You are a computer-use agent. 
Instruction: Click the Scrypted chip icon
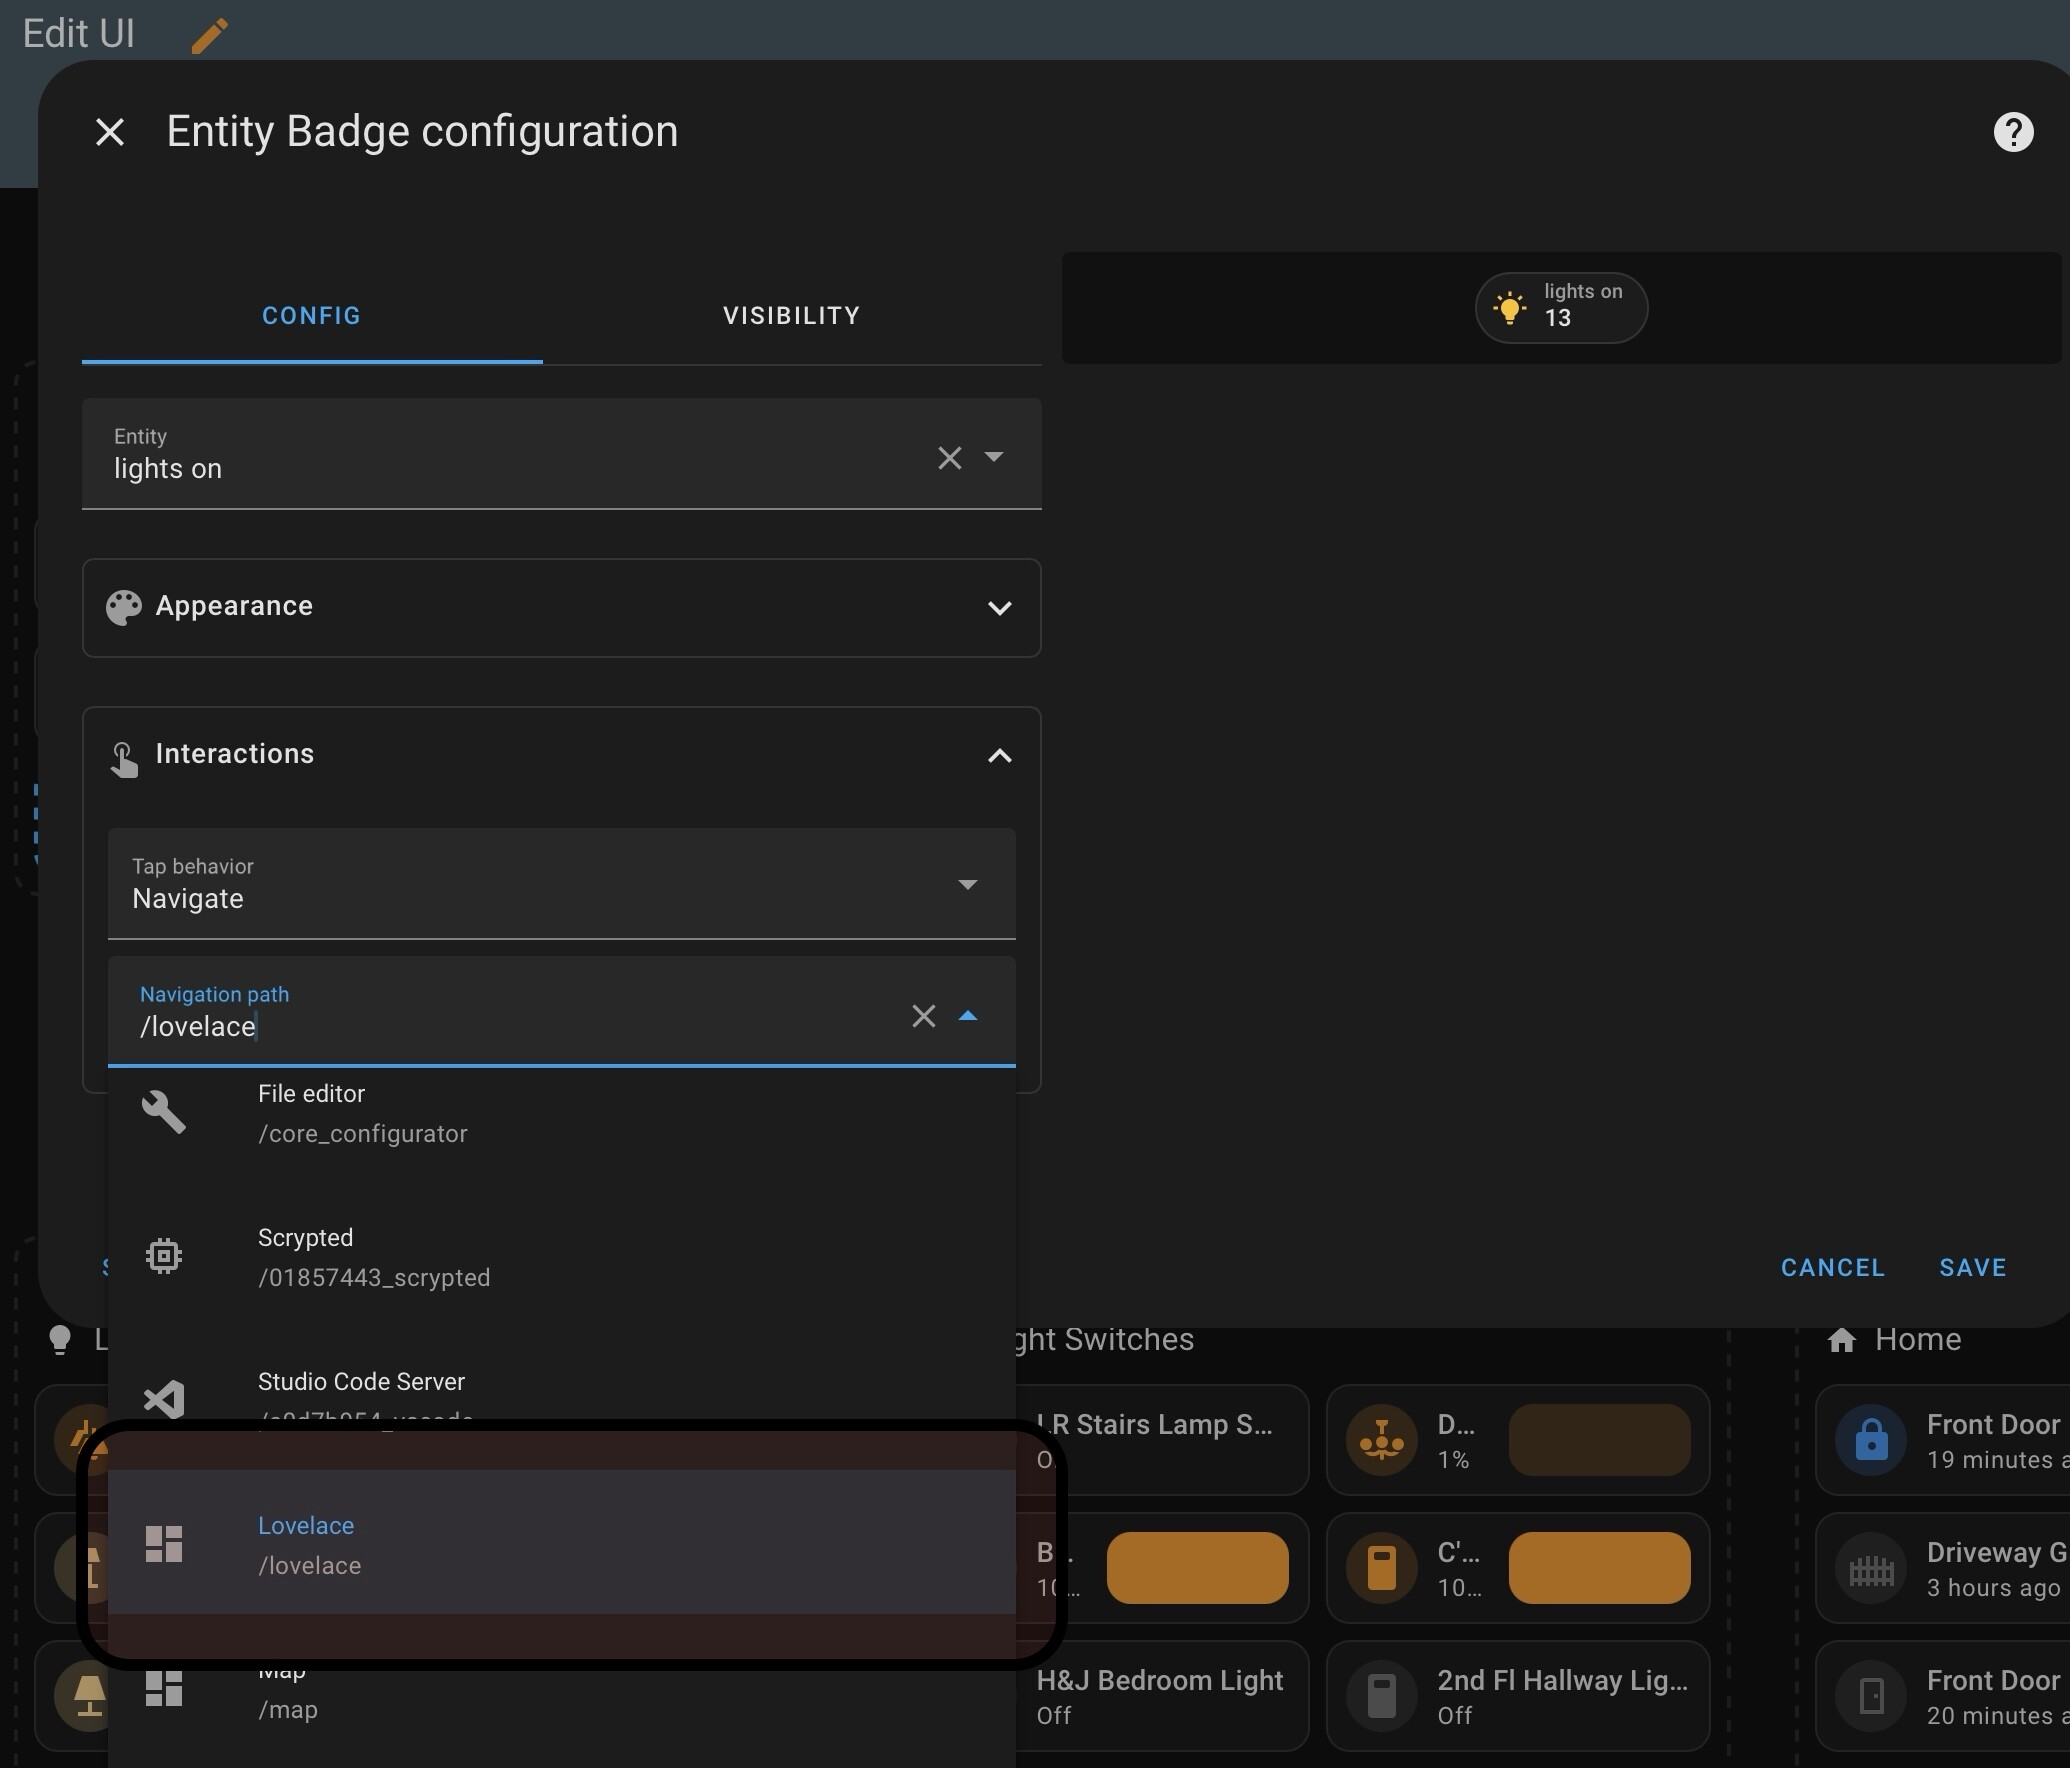click(164, 1256)
